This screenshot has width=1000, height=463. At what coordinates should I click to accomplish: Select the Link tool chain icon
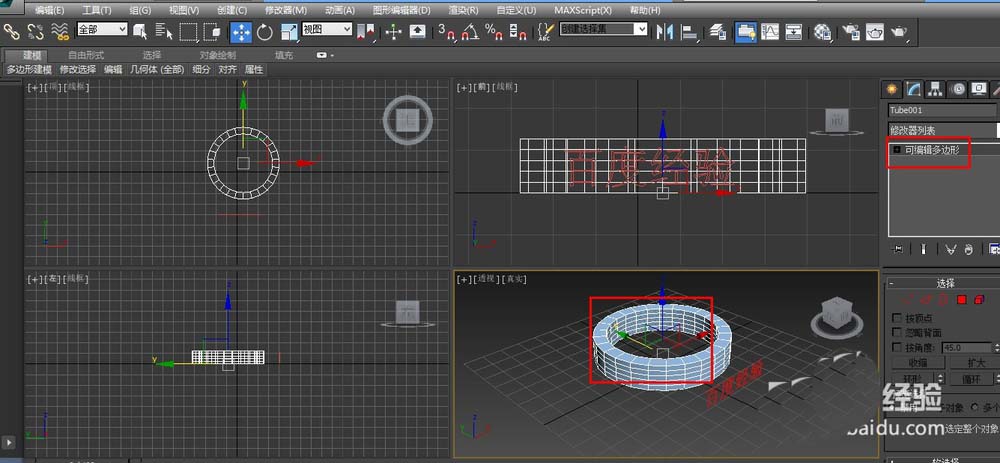click(x=11, y=31)
